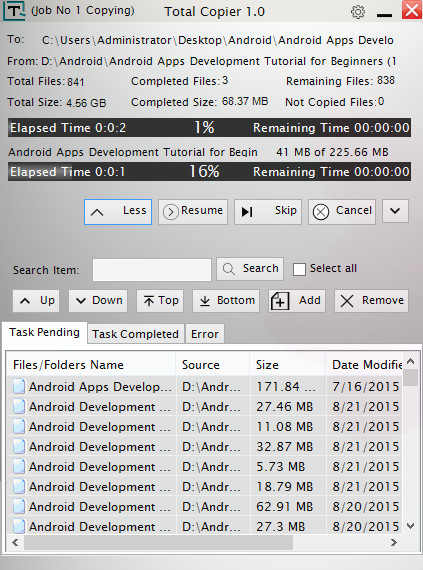Click the vertical scrollbar up arrow

point(411,361)
